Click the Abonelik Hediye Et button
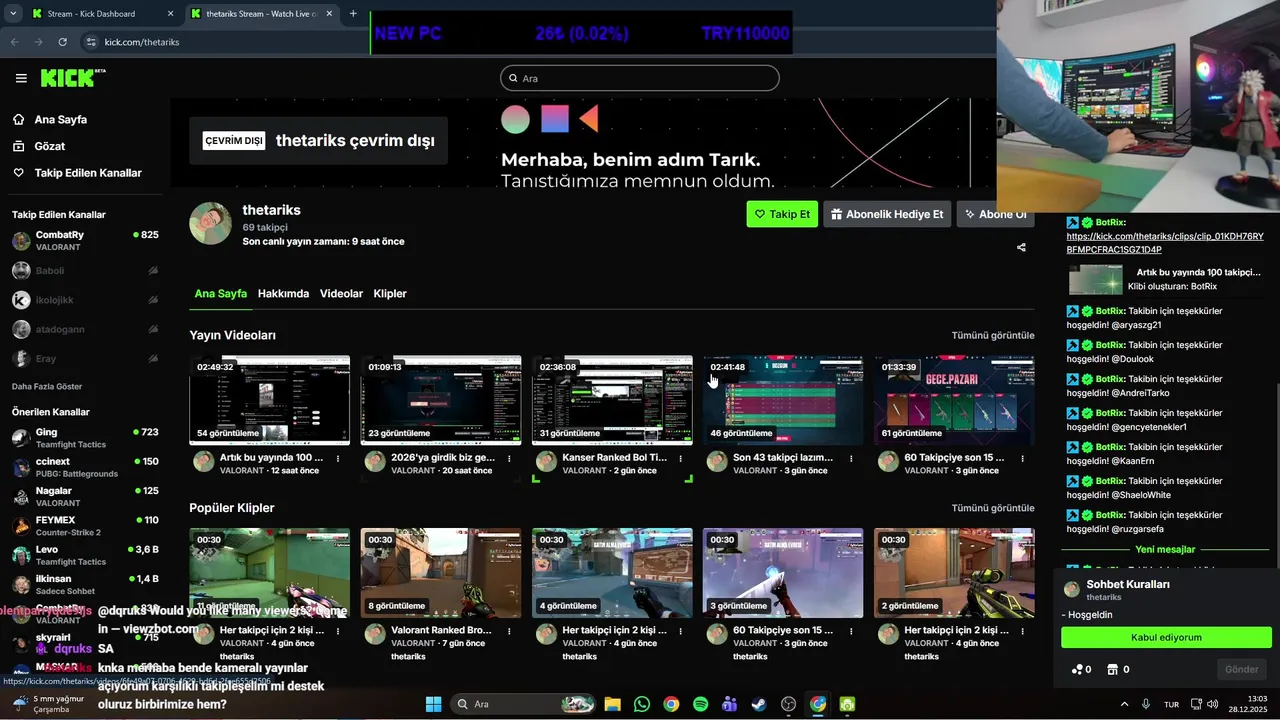1280x720 pixels. coord(887,214)
